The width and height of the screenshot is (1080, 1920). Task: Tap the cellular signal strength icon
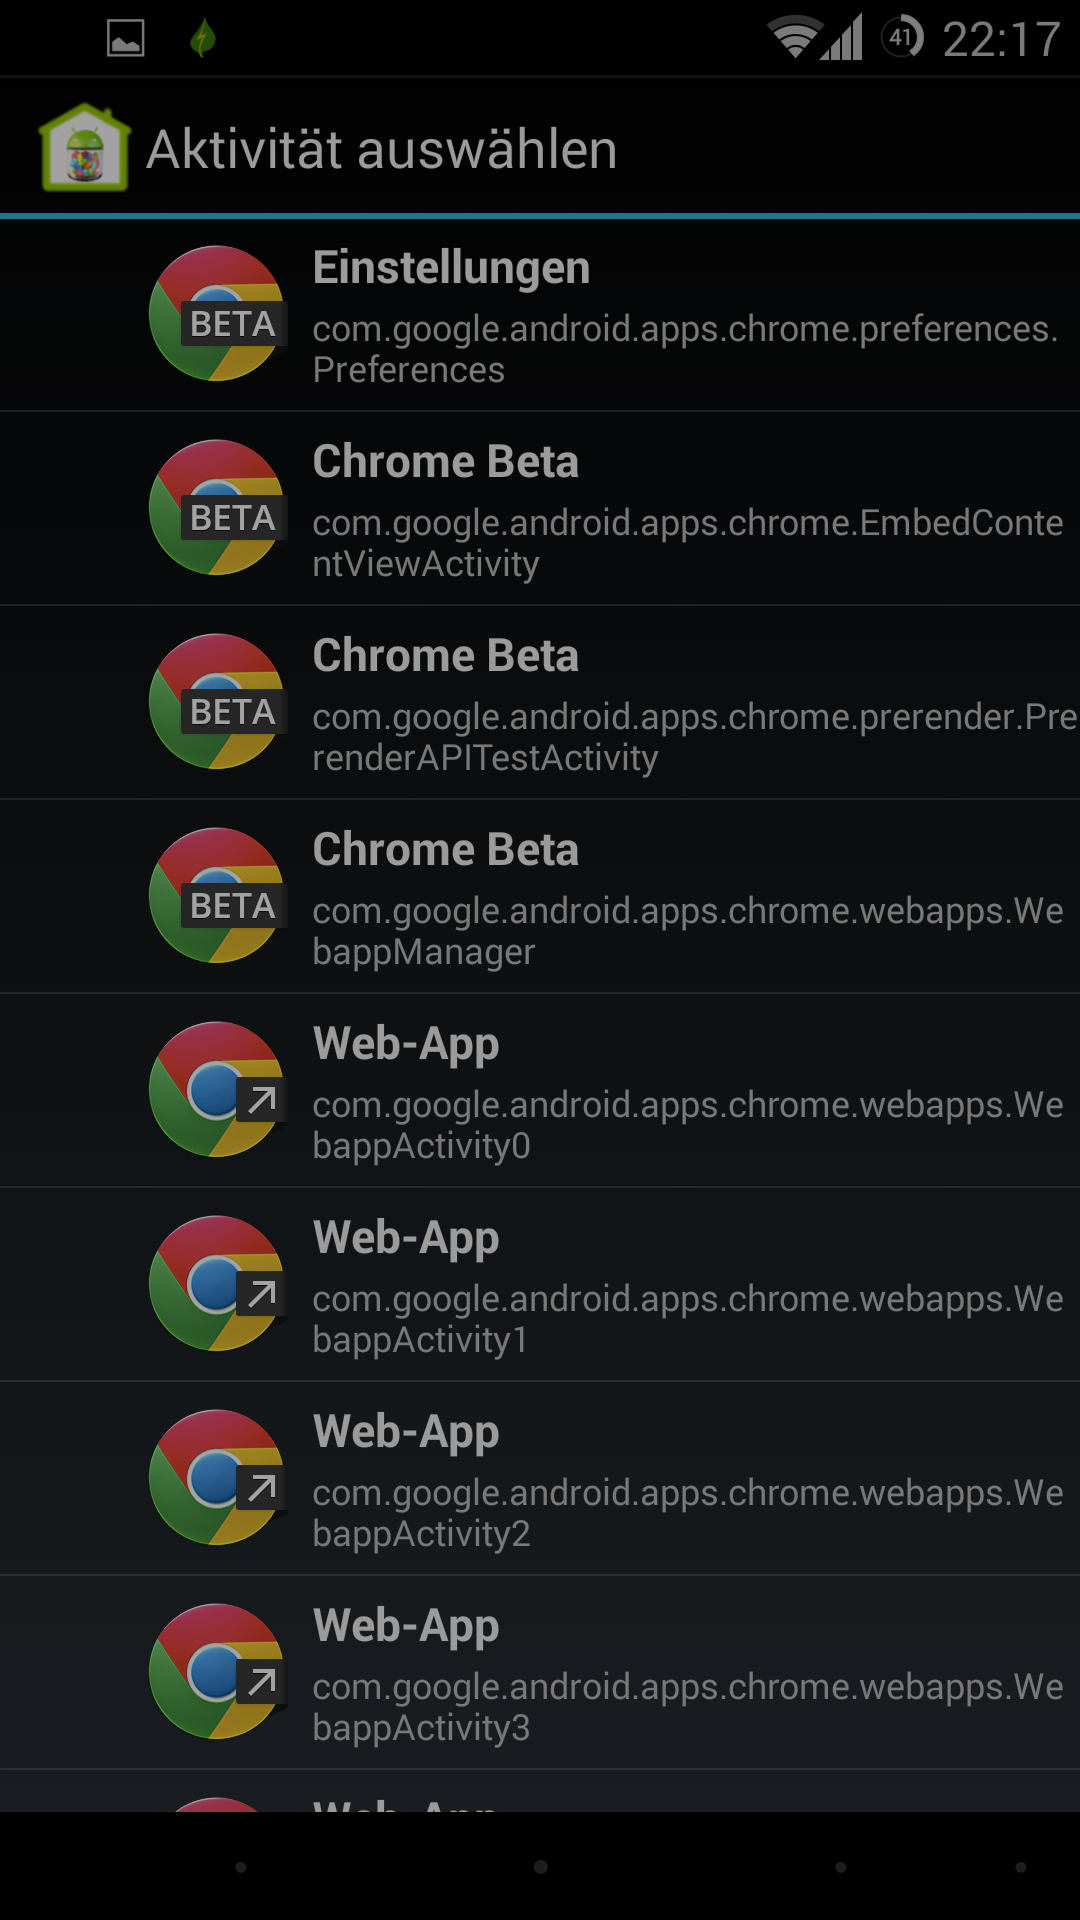[x=842, y=38]
